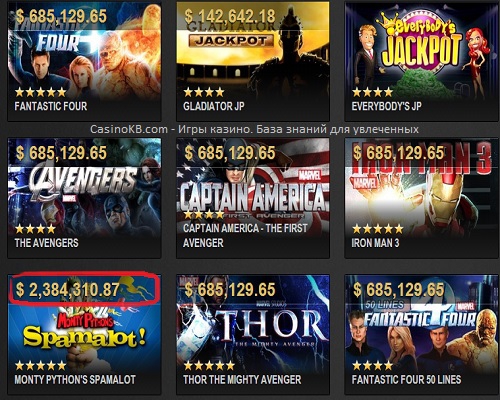This screenshot has width=500, height=400.
Task: Open the Iron Man 3 game artwork
Action: pos(419,188)
